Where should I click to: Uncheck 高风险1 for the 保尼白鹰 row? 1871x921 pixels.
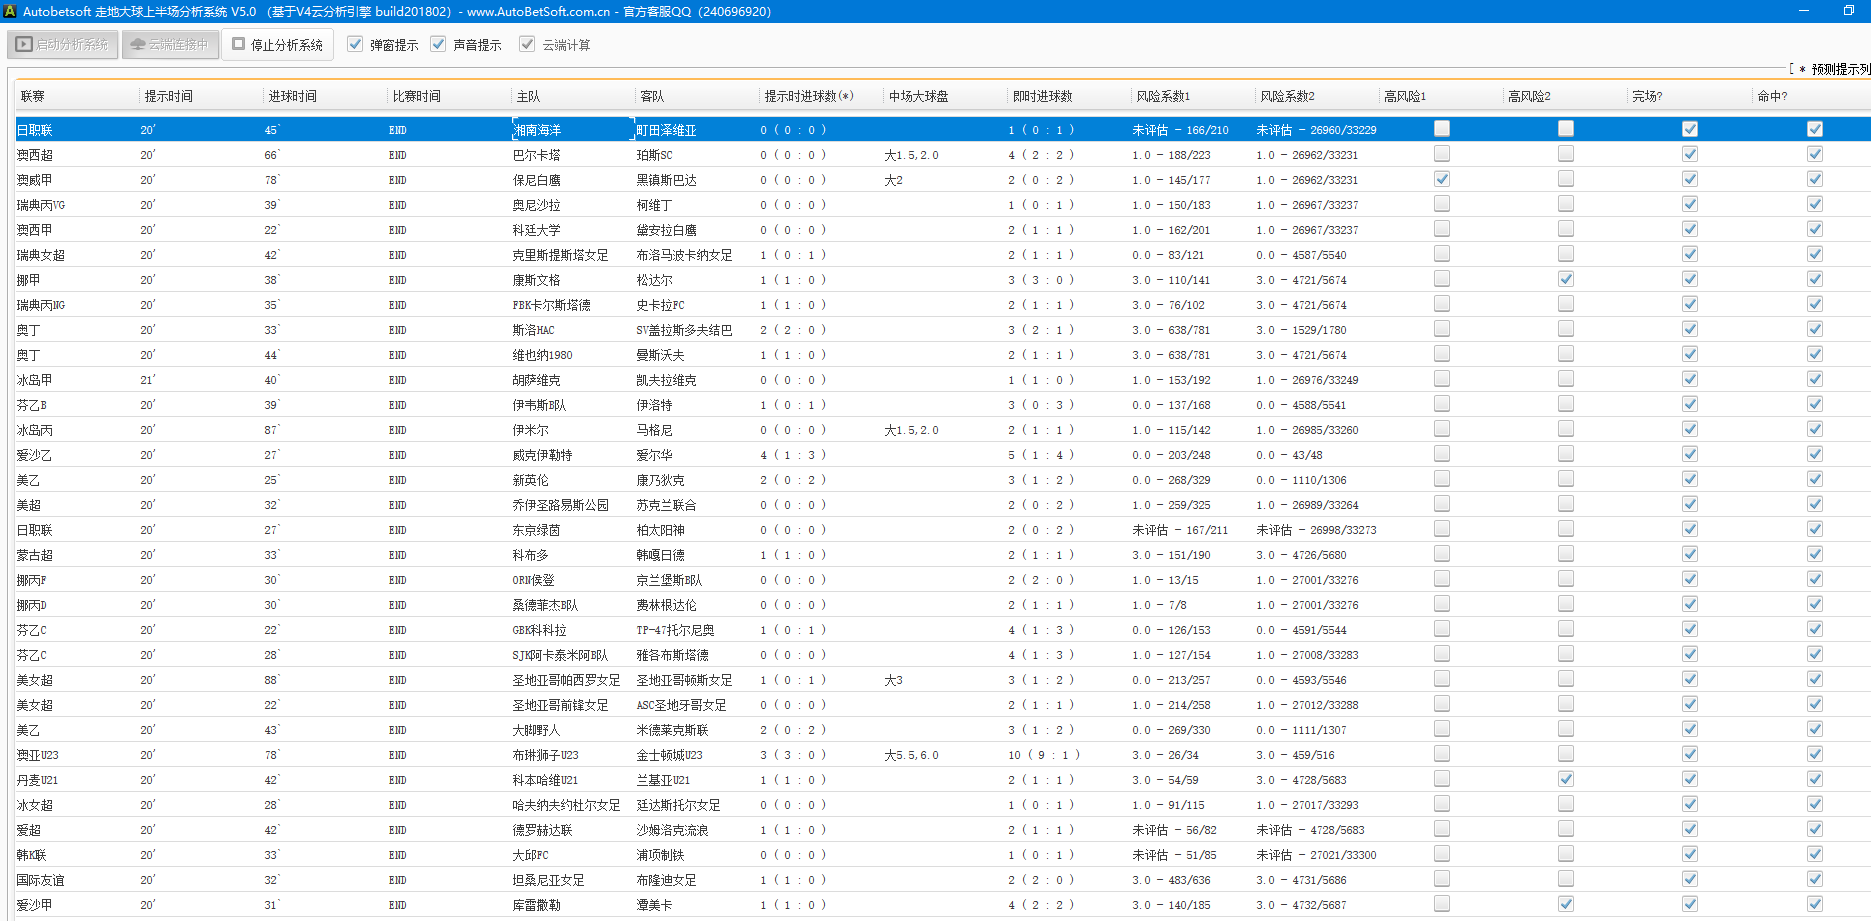click(x=1441, y=179)
